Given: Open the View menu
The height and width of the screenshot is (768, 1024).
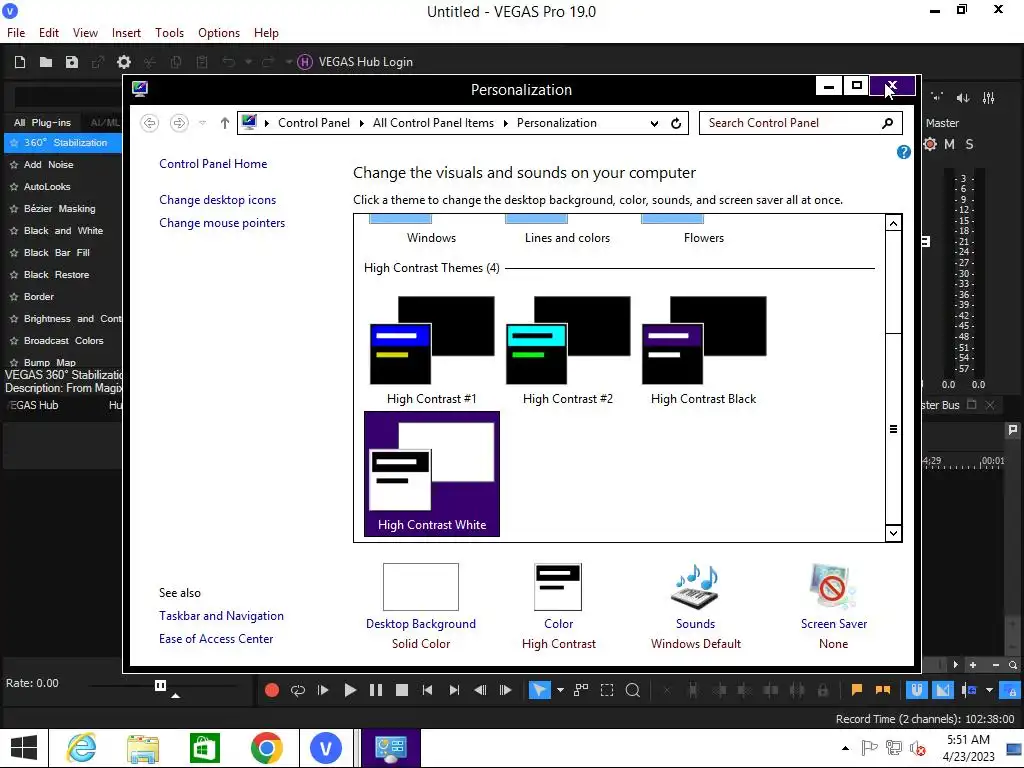Looking at the screenshot, I should point(86,33).
